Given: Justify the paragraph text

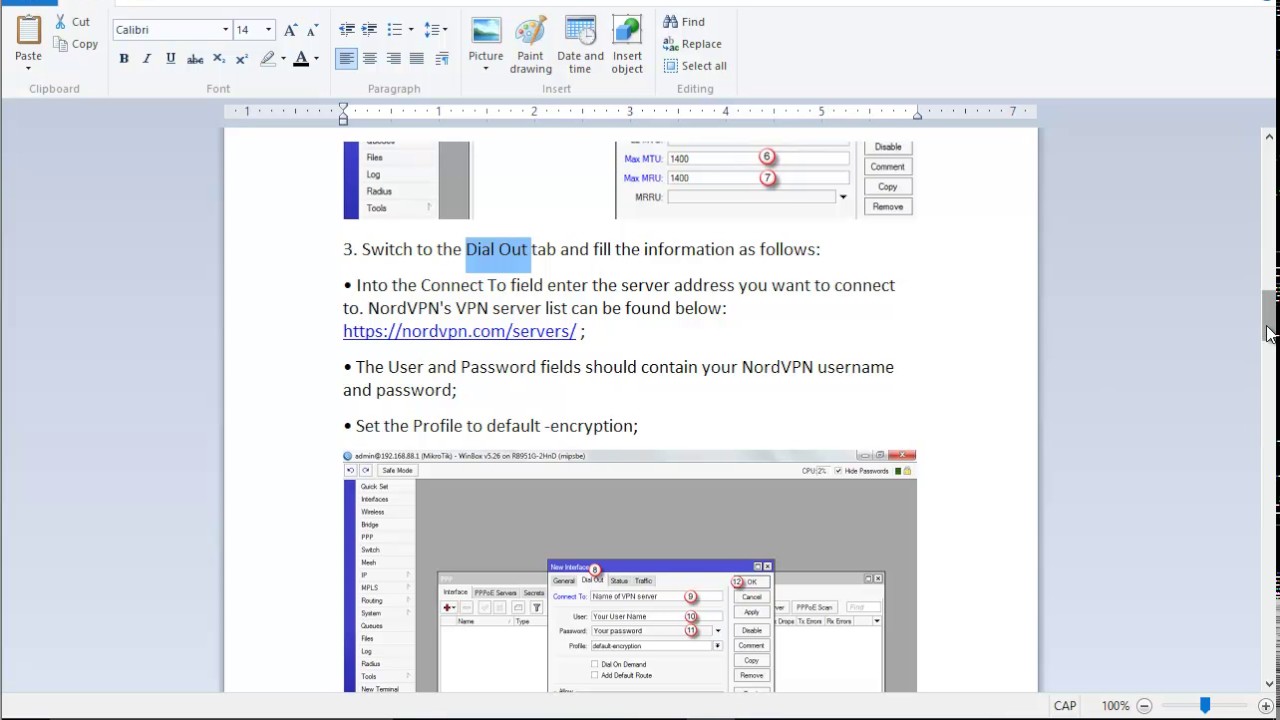Looking at the screenshot, I should [417, 59].
